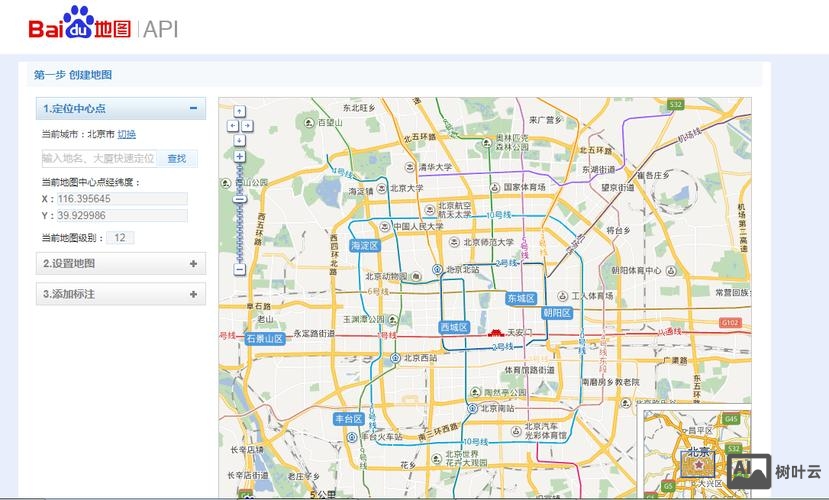
Task: Click the Guangcai Gymnasium icon
Action: click(517, 431)
